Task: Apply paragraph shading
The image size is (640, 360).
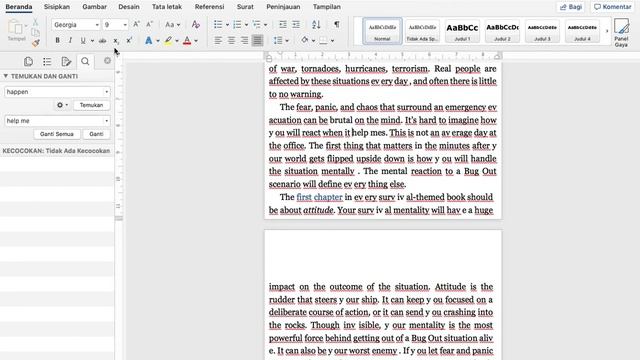Action: [x=304, y=40]
